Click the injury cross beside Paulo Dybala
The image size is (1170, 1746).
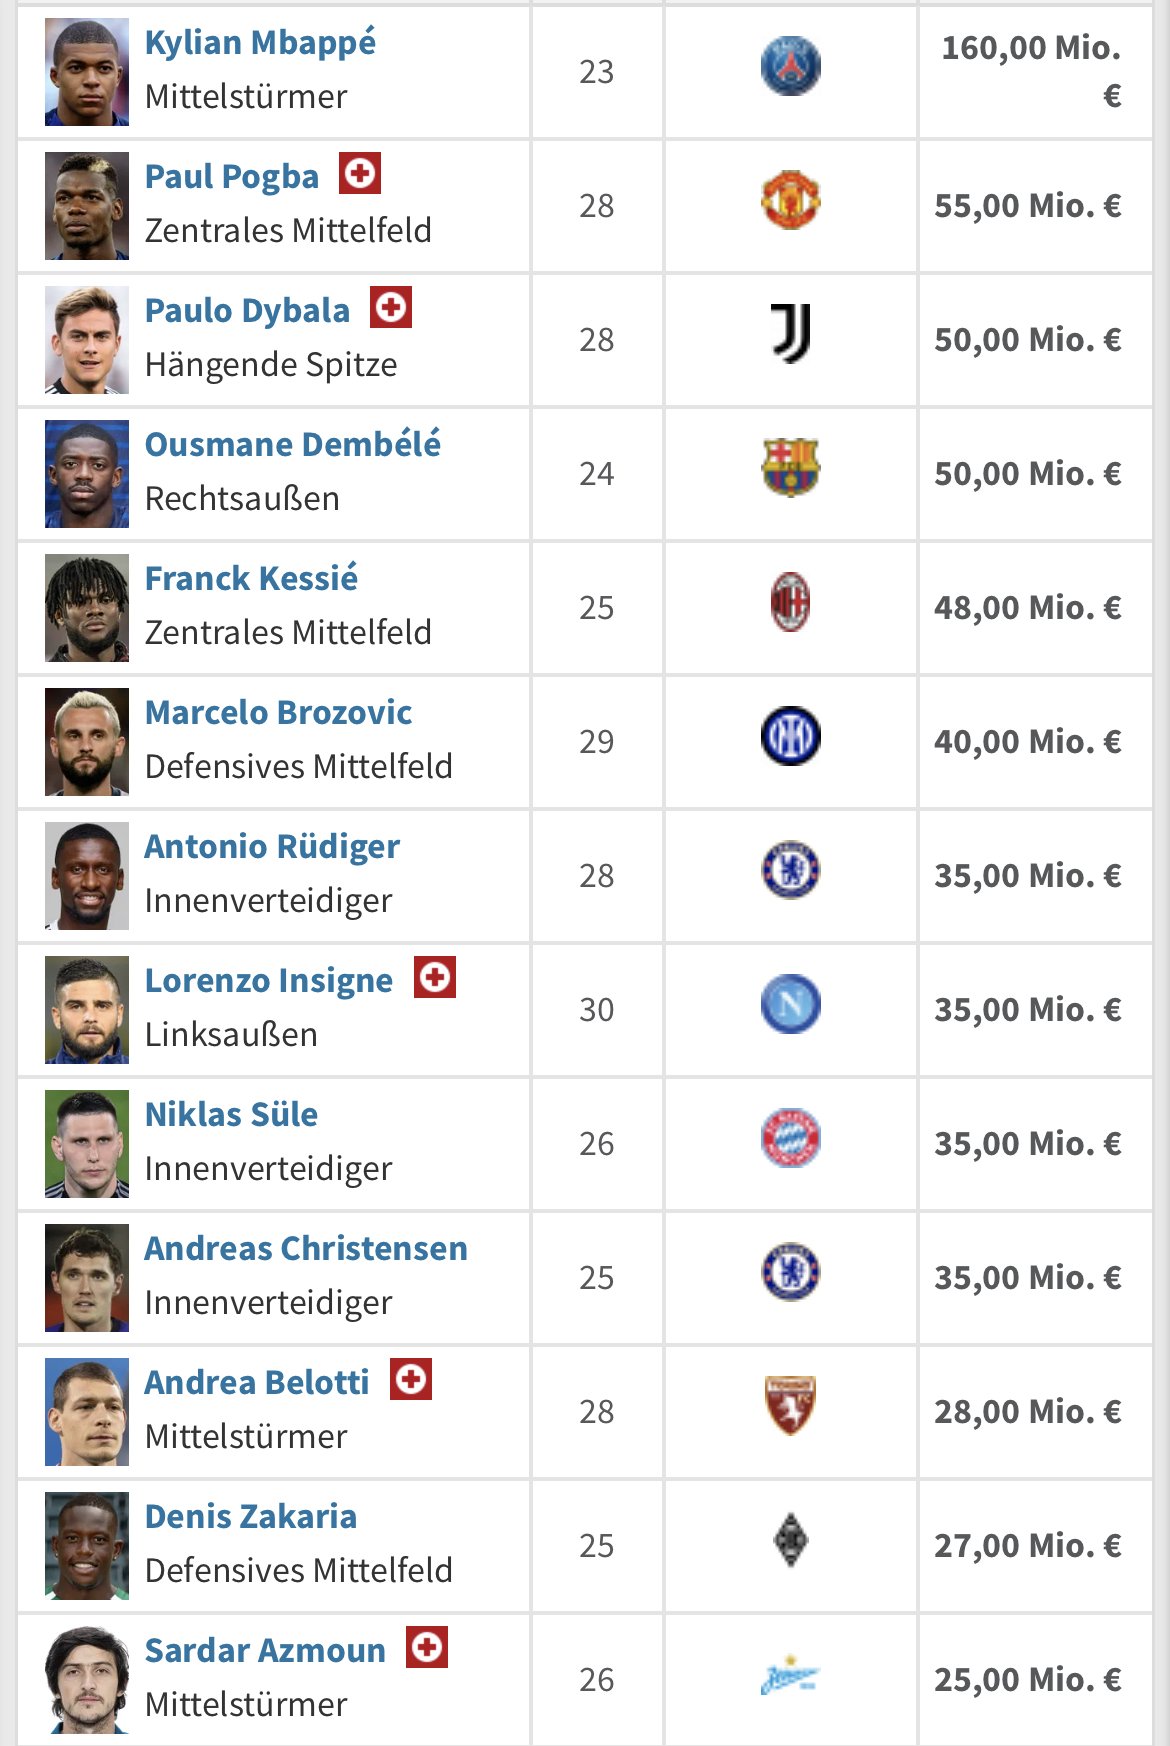[x=391, y=307]
